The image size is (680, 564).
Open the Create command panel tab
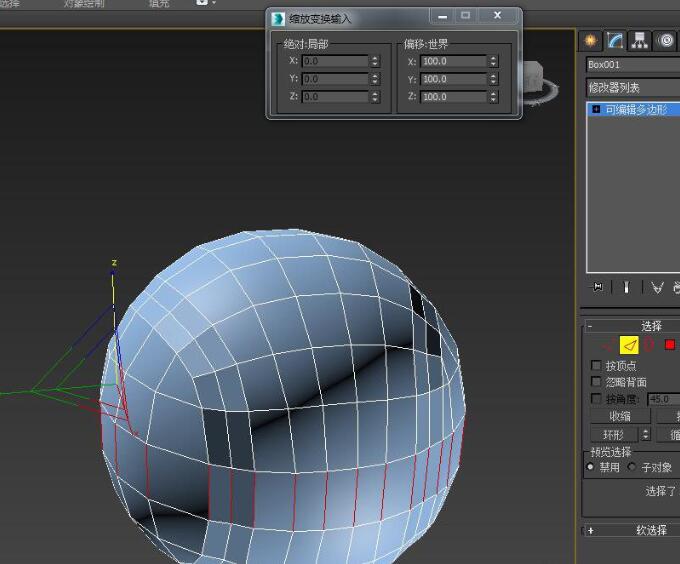[591, 40]
